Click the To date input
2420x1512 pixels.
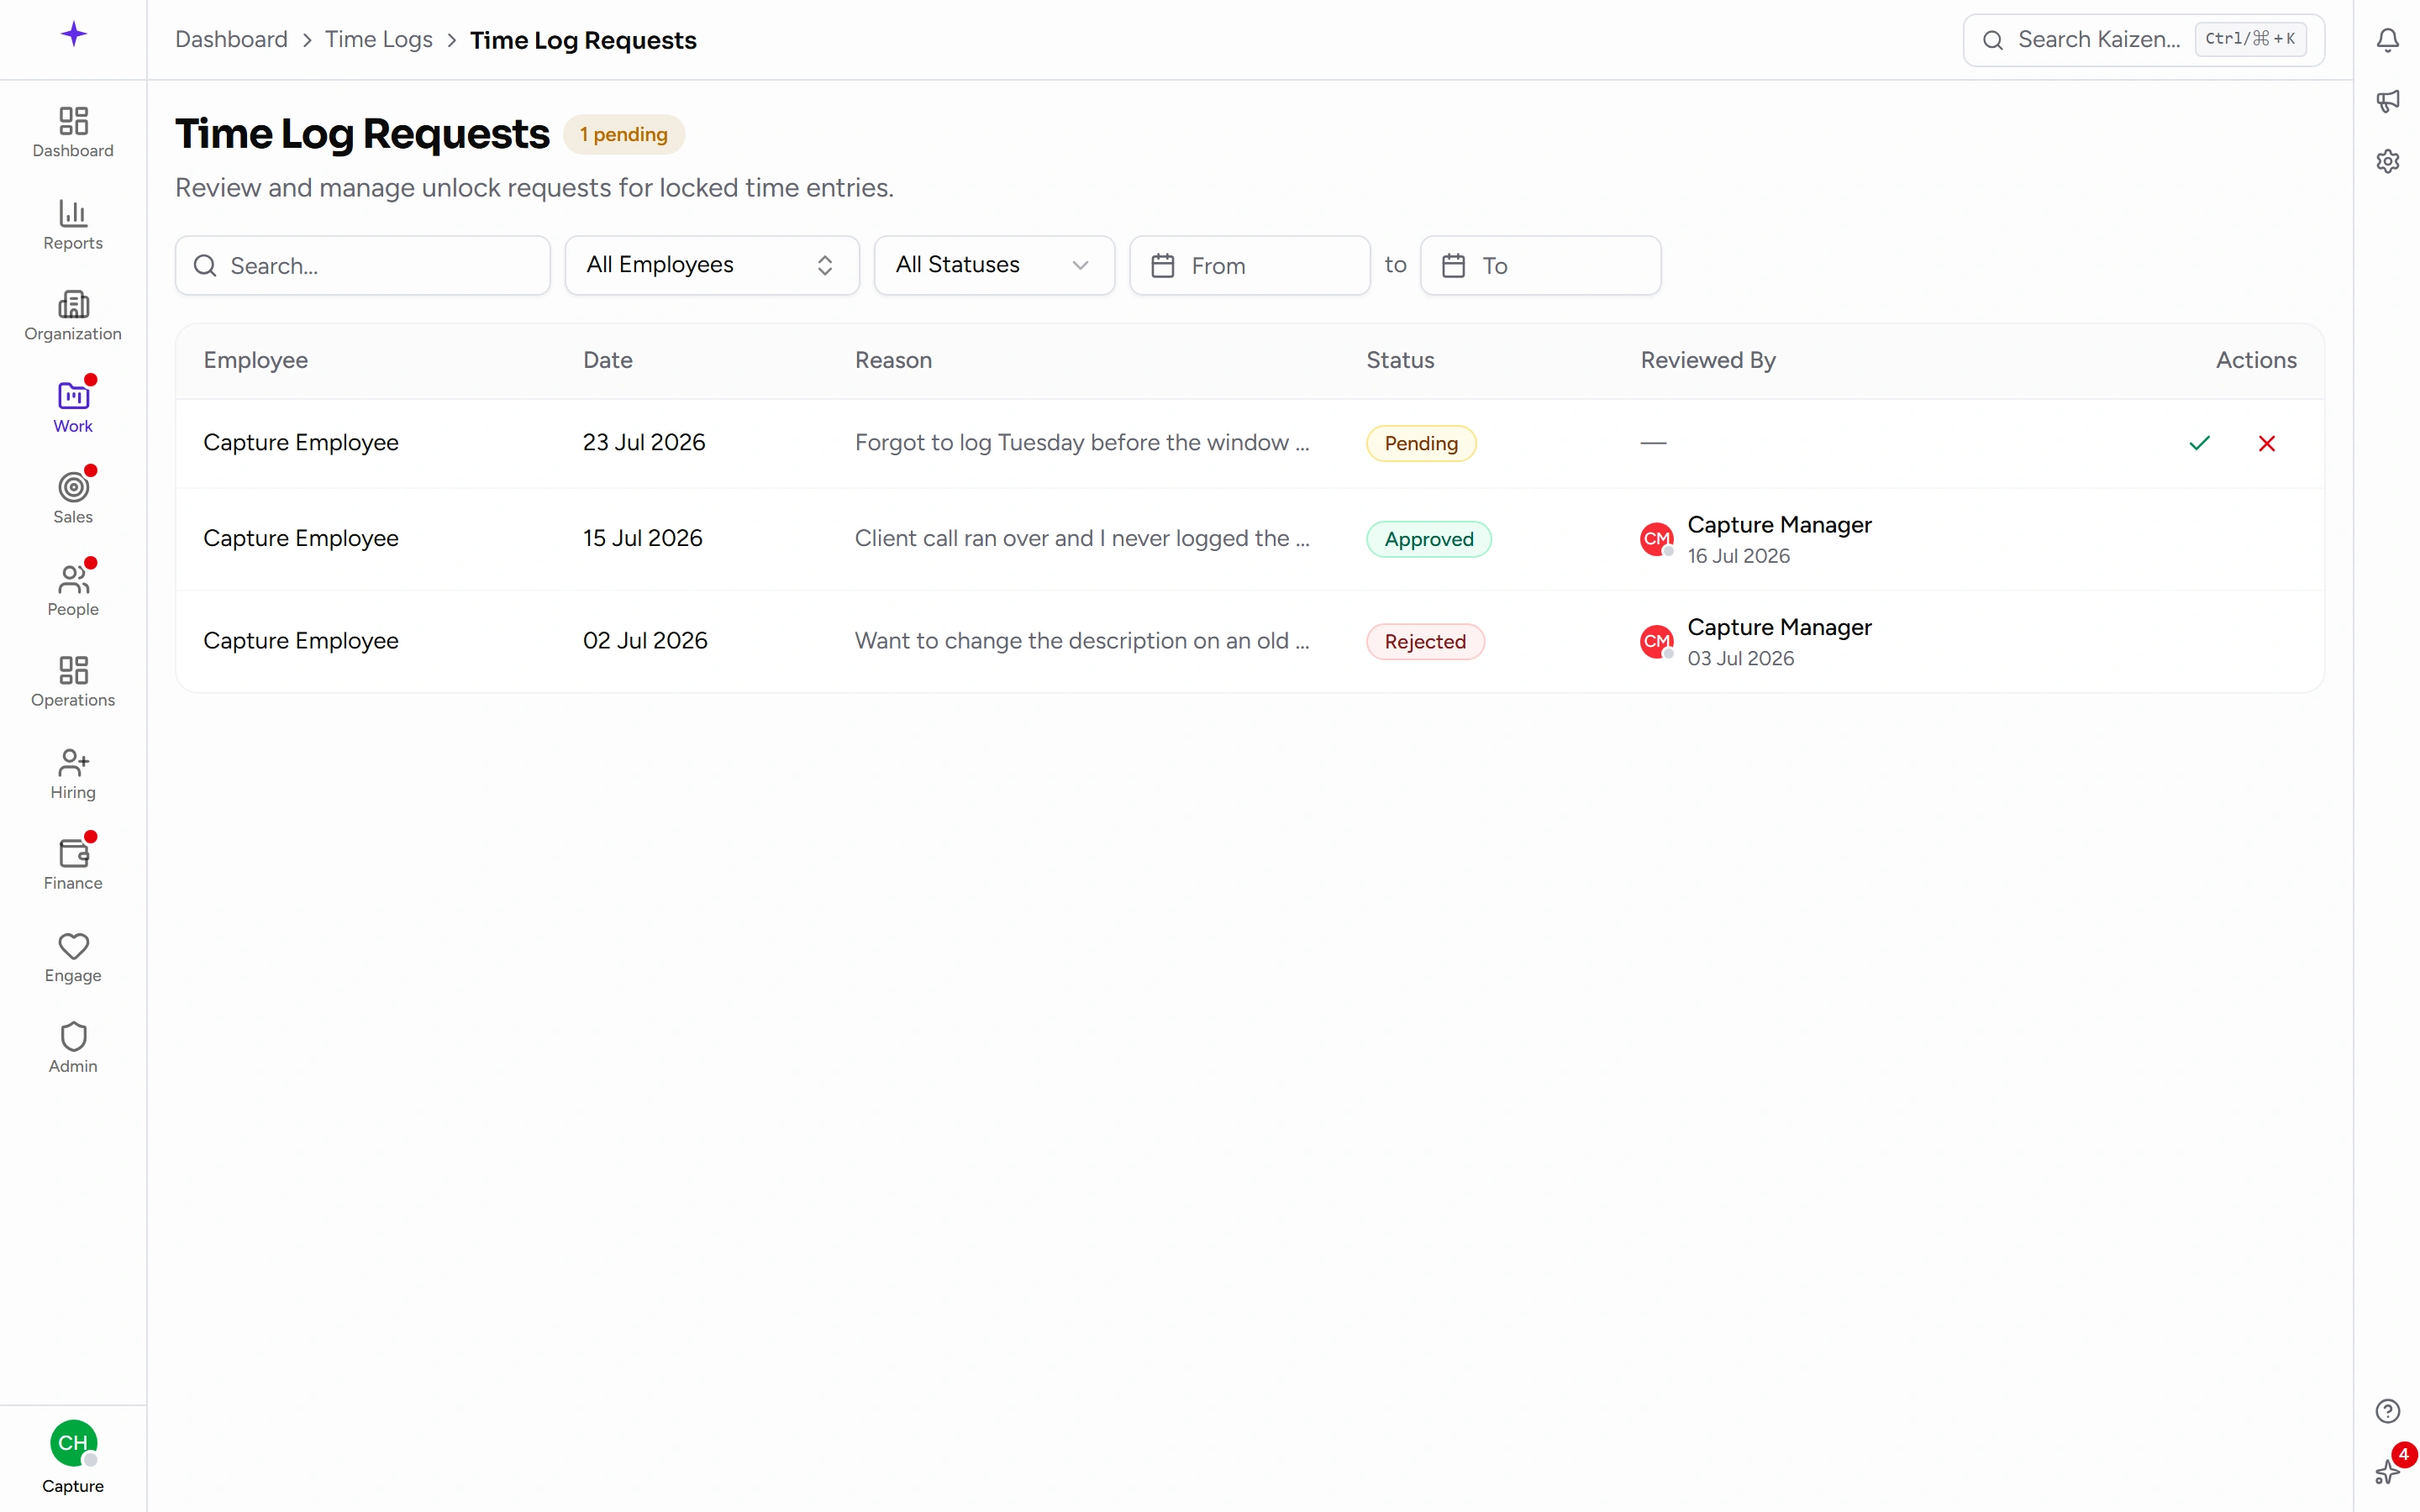(x=1540, y=265)
